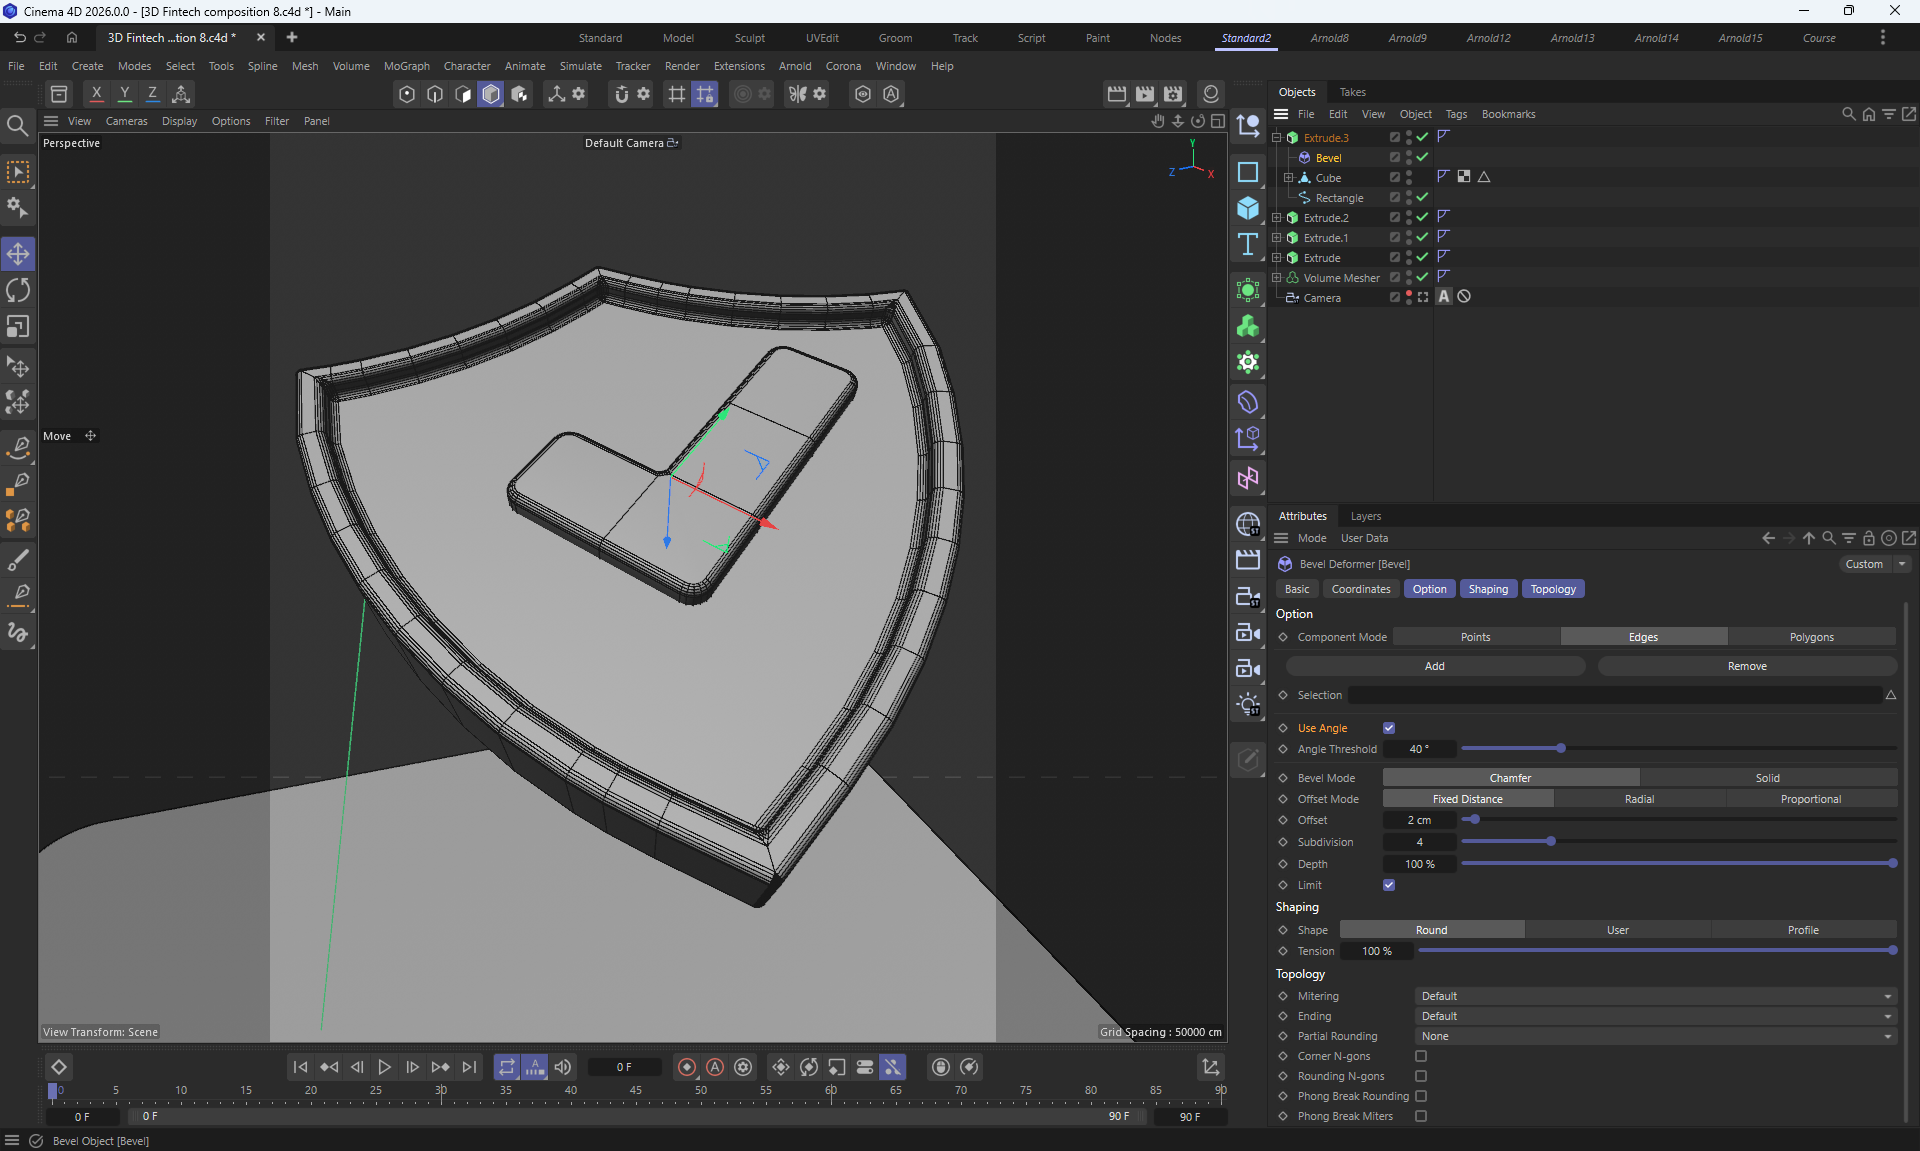Viewport: 1920px width, 1151px height.
Task: Switch to the Shaping tab
Action: [x=1488, y=589]
